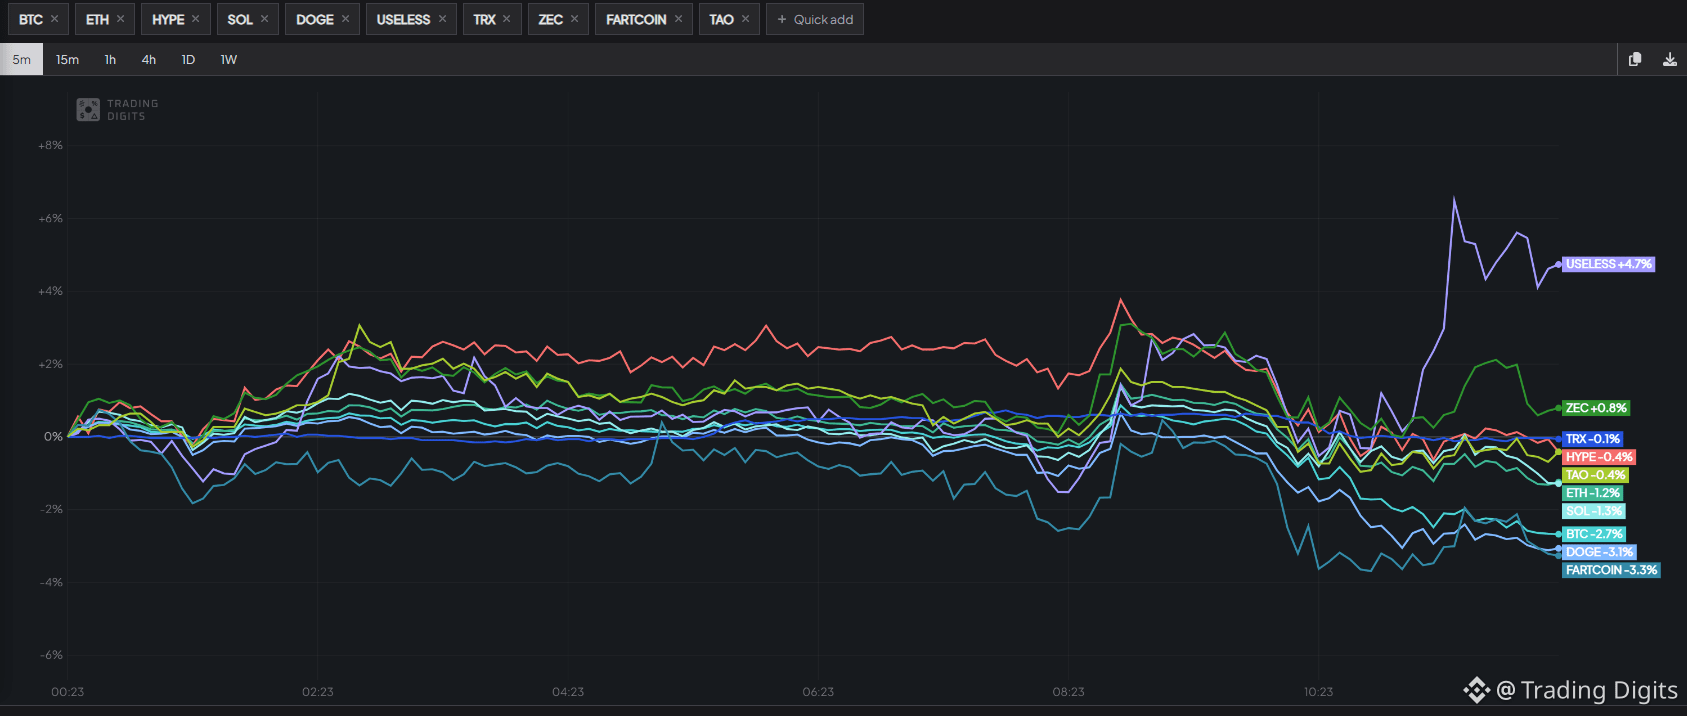Click the FARTCOIN -3.3% line label
The image size is (1687, 716).
(1612, 570)
